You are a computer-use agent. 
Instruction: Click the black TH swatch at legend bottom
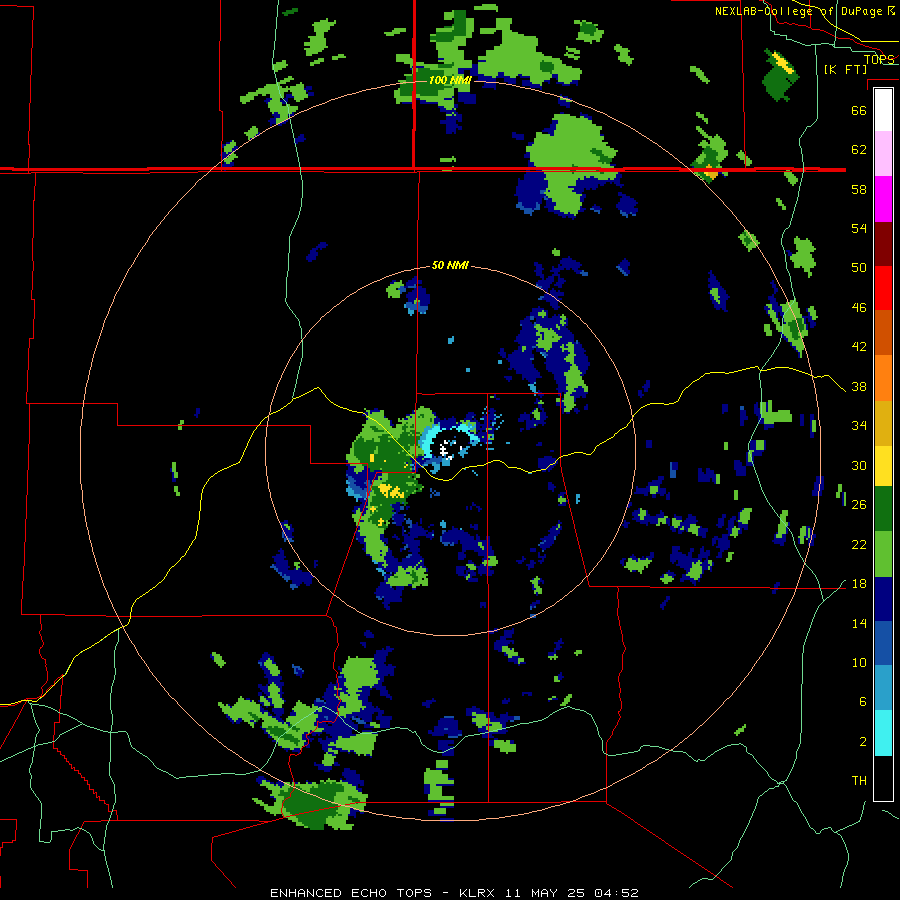[x=883, y=778]
